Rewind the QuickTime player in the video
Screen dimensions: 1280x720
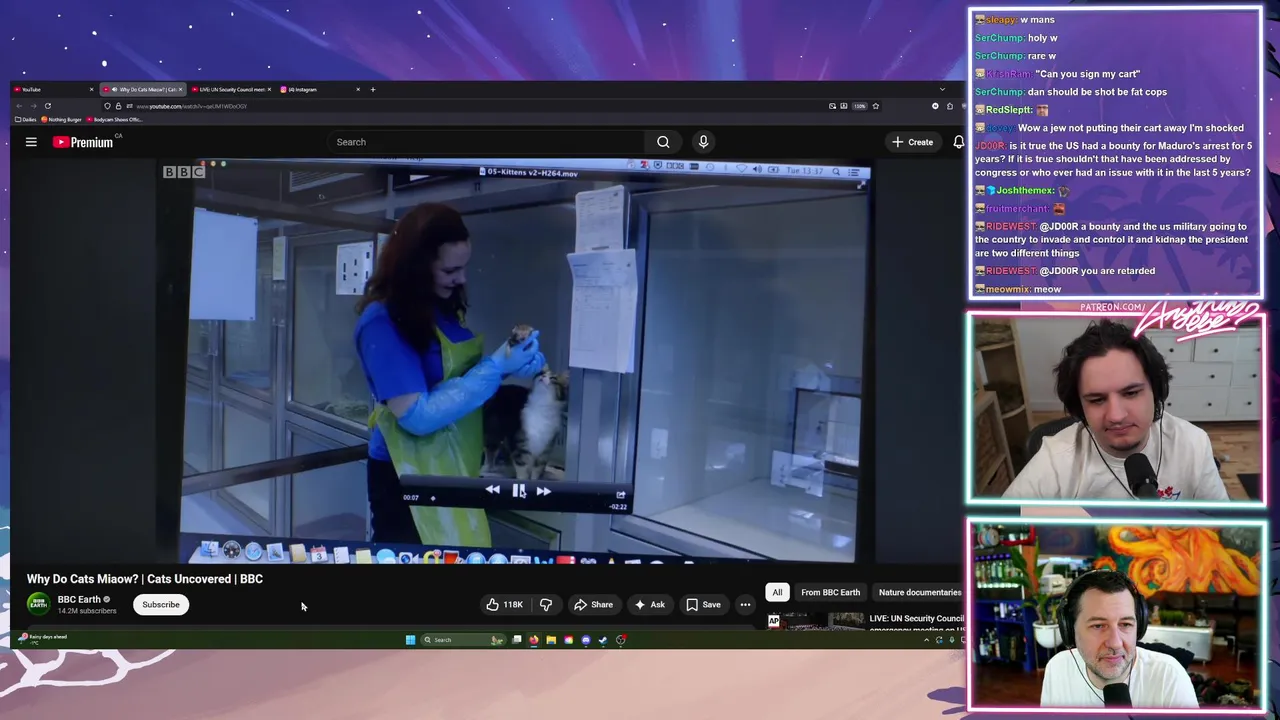[x=492, y=490]
